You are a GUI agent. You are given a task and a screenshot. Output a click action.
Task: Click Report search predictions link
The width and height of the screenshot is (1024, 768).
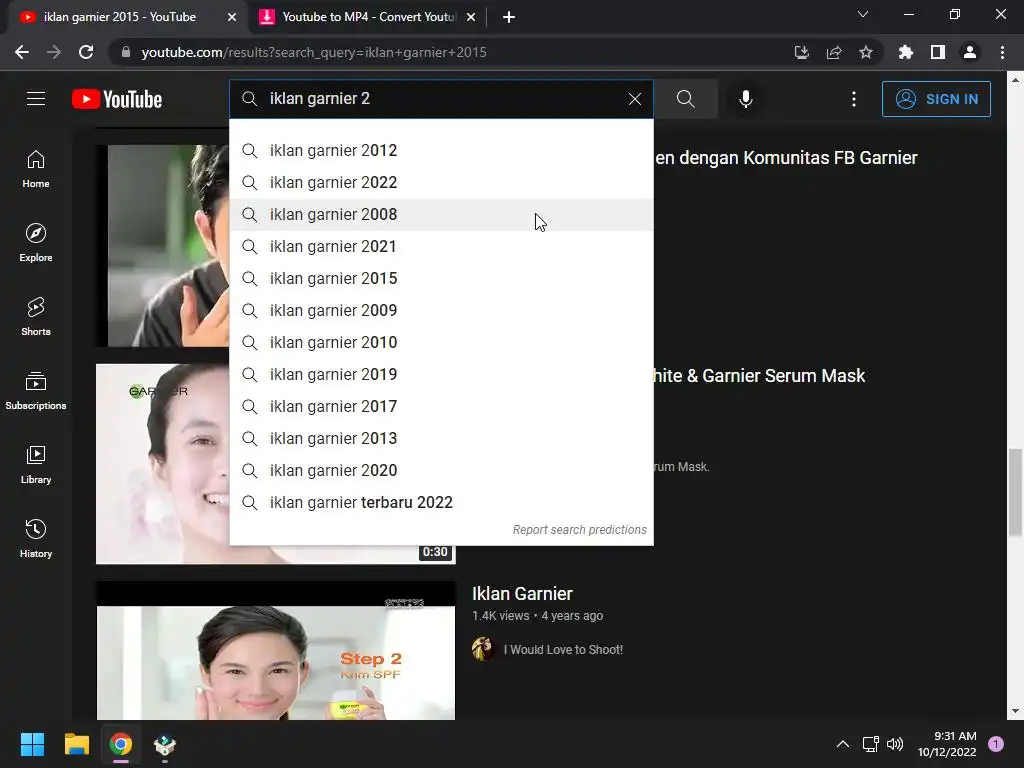pos(579,530)
